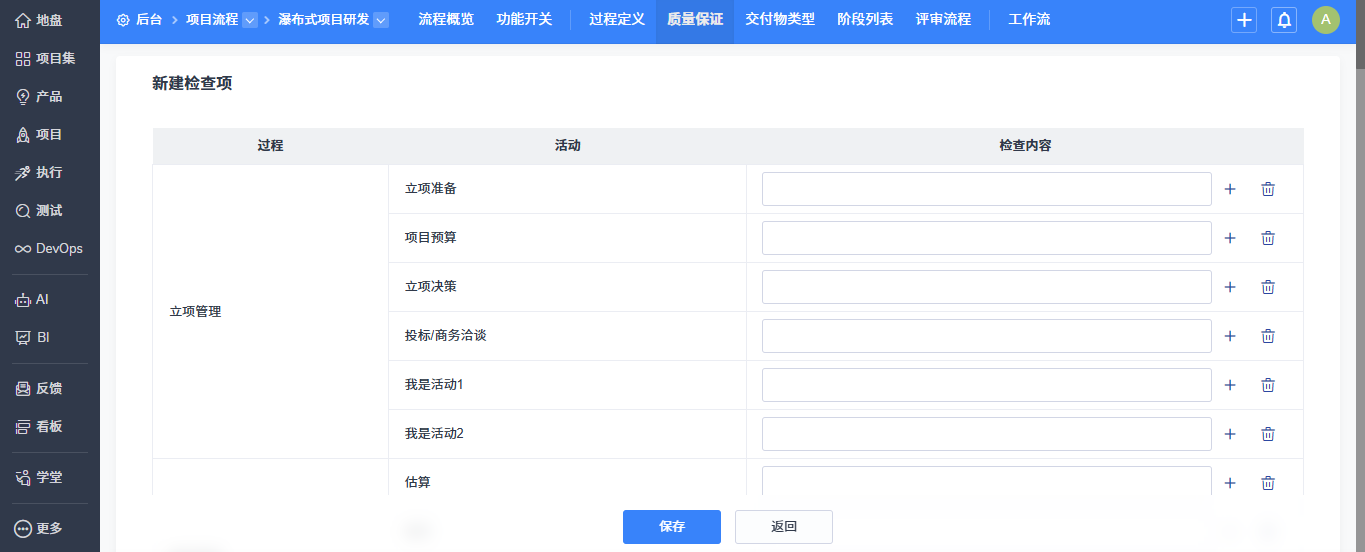Add a row after 立项决策
The width and height of the screenshot is (1365, 552).
1230,287
